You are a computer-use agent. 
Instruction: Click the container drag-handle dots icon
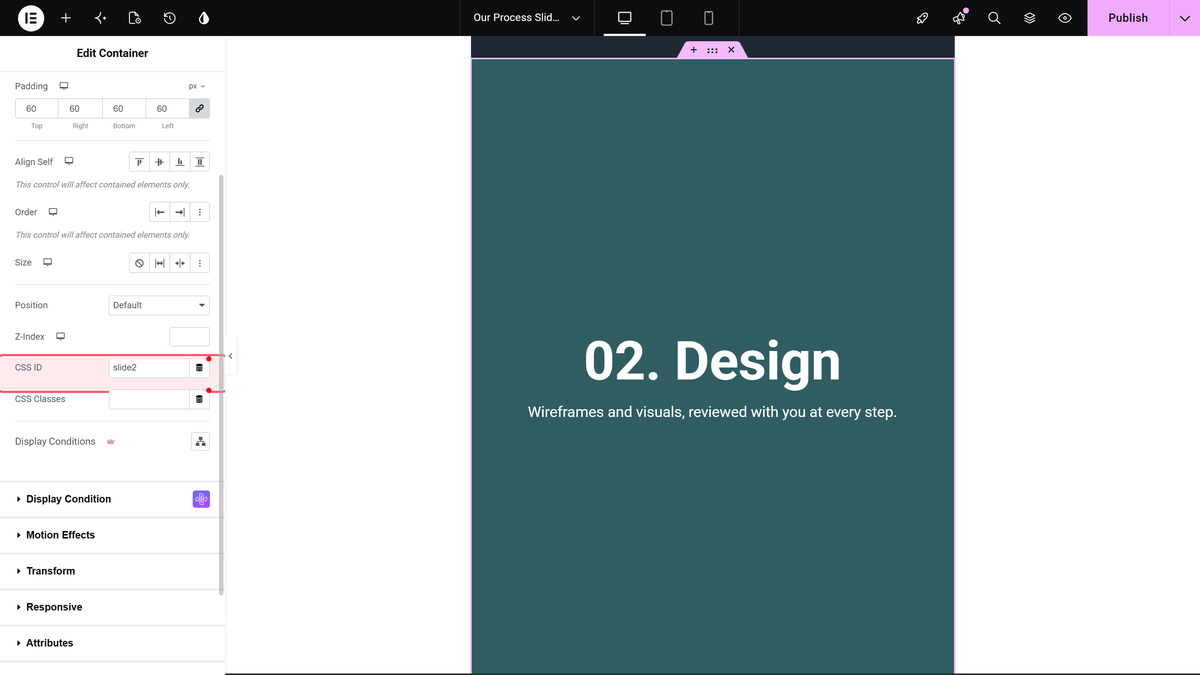[x=712, y=50]
